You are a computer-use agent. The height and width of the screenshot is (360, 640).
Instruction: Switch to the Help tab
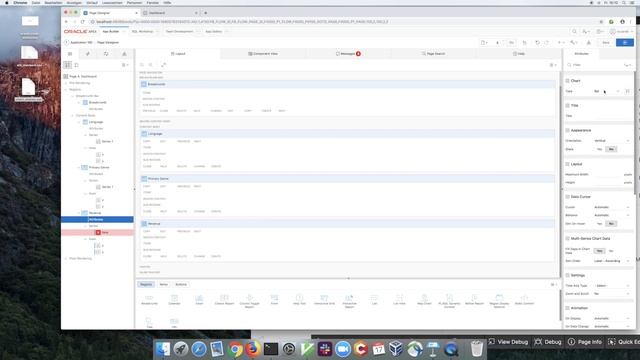tap(519, 54)
